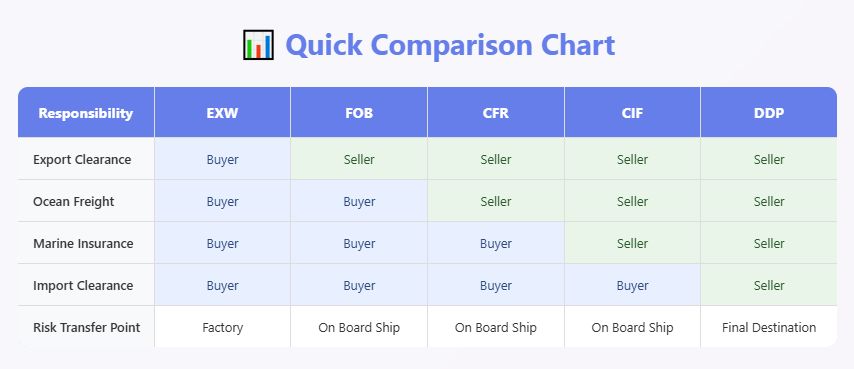Select the CFR column header
The image size is (854, 369).
[496, 113]
